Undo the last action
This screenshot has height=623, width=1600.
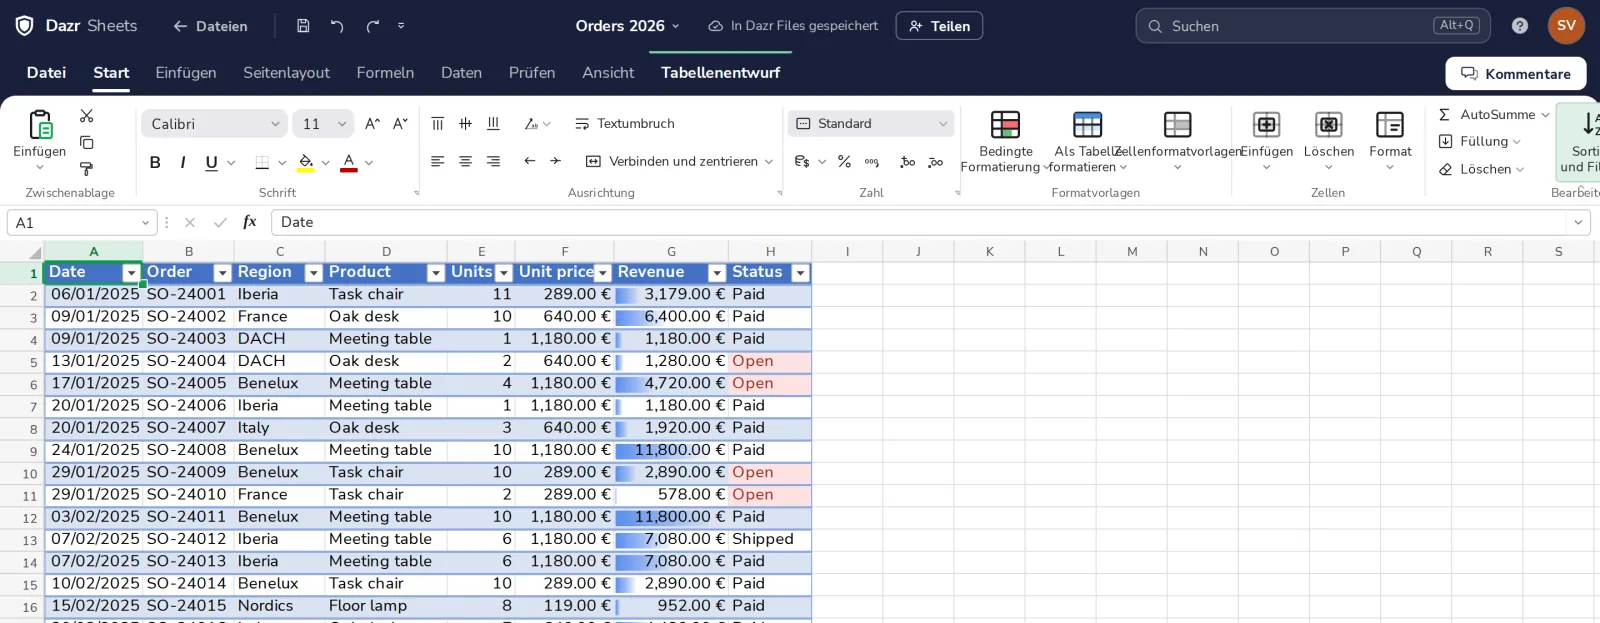pyautogui.click(x=337, y=26)
